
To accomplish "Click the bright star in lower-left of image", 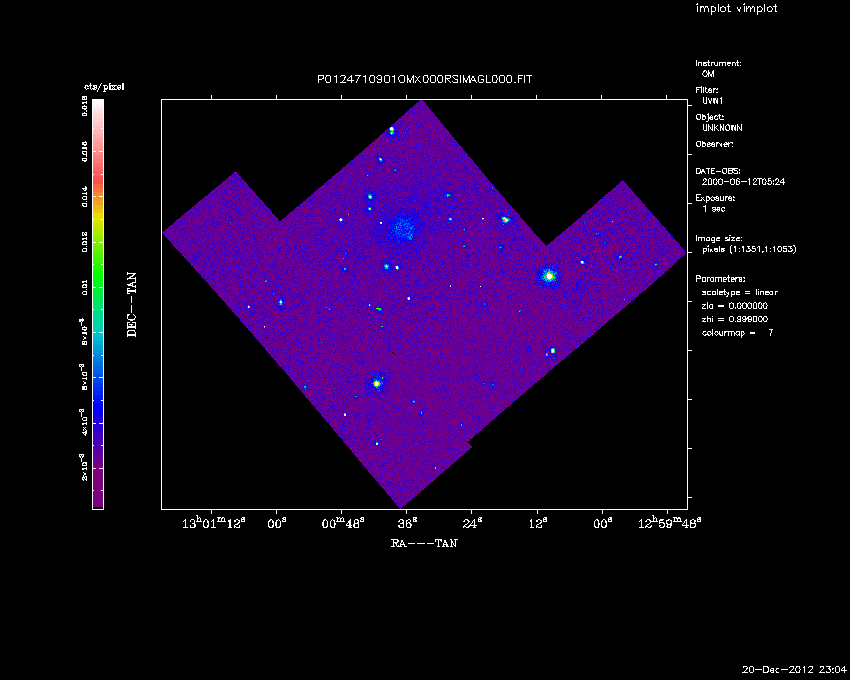I will tap(377, 383).
